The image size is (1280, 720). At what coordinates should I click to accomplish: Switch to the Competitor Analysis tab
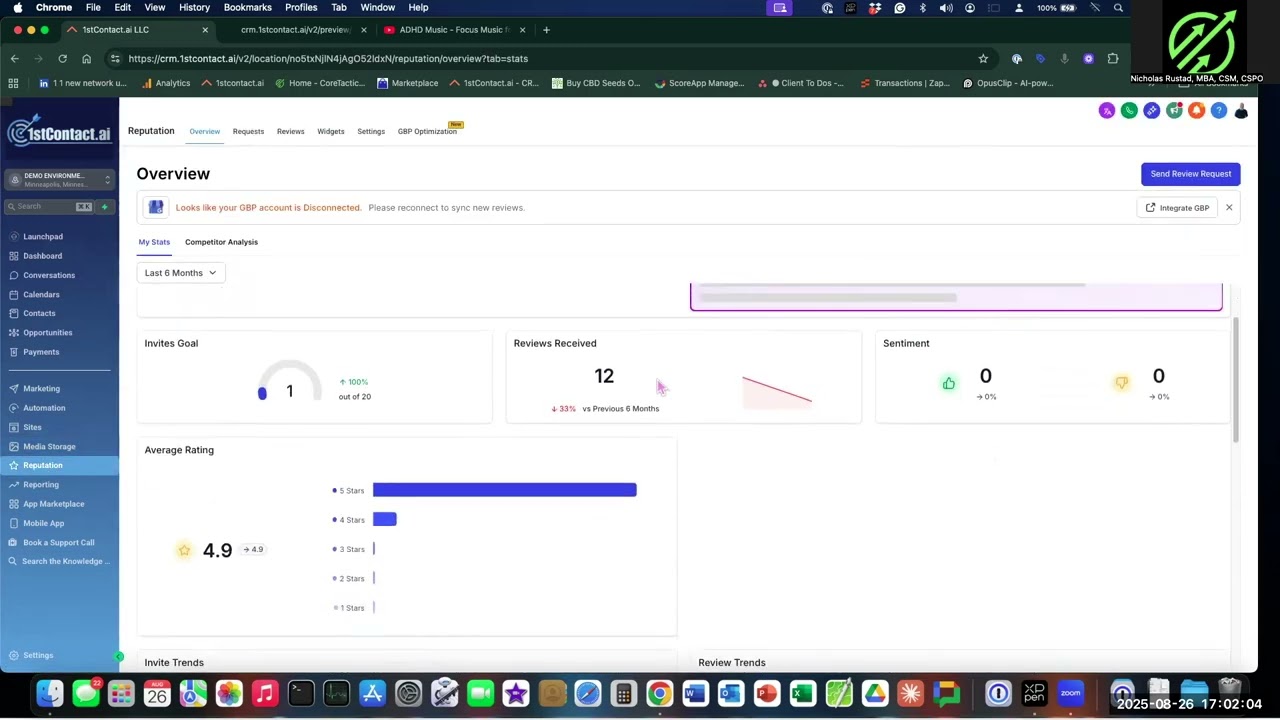[221, 242]
